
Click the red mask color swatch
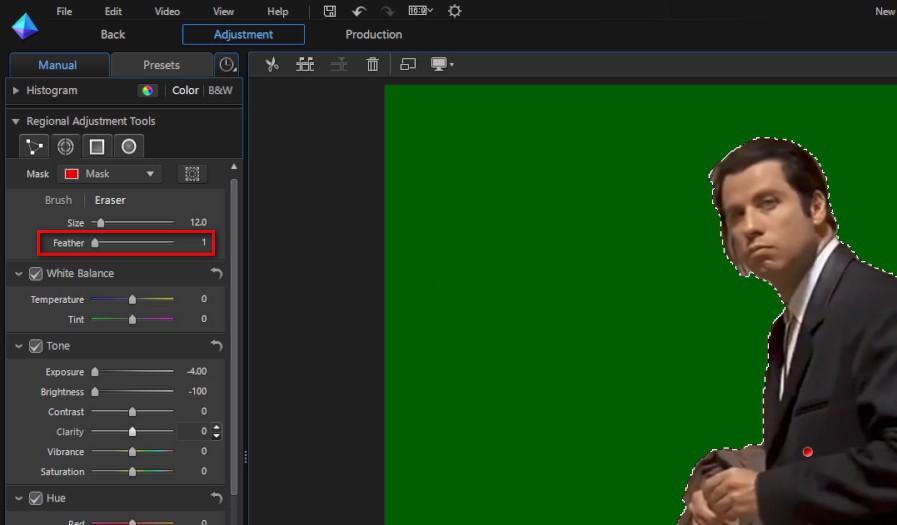click(x=72, y=174)
